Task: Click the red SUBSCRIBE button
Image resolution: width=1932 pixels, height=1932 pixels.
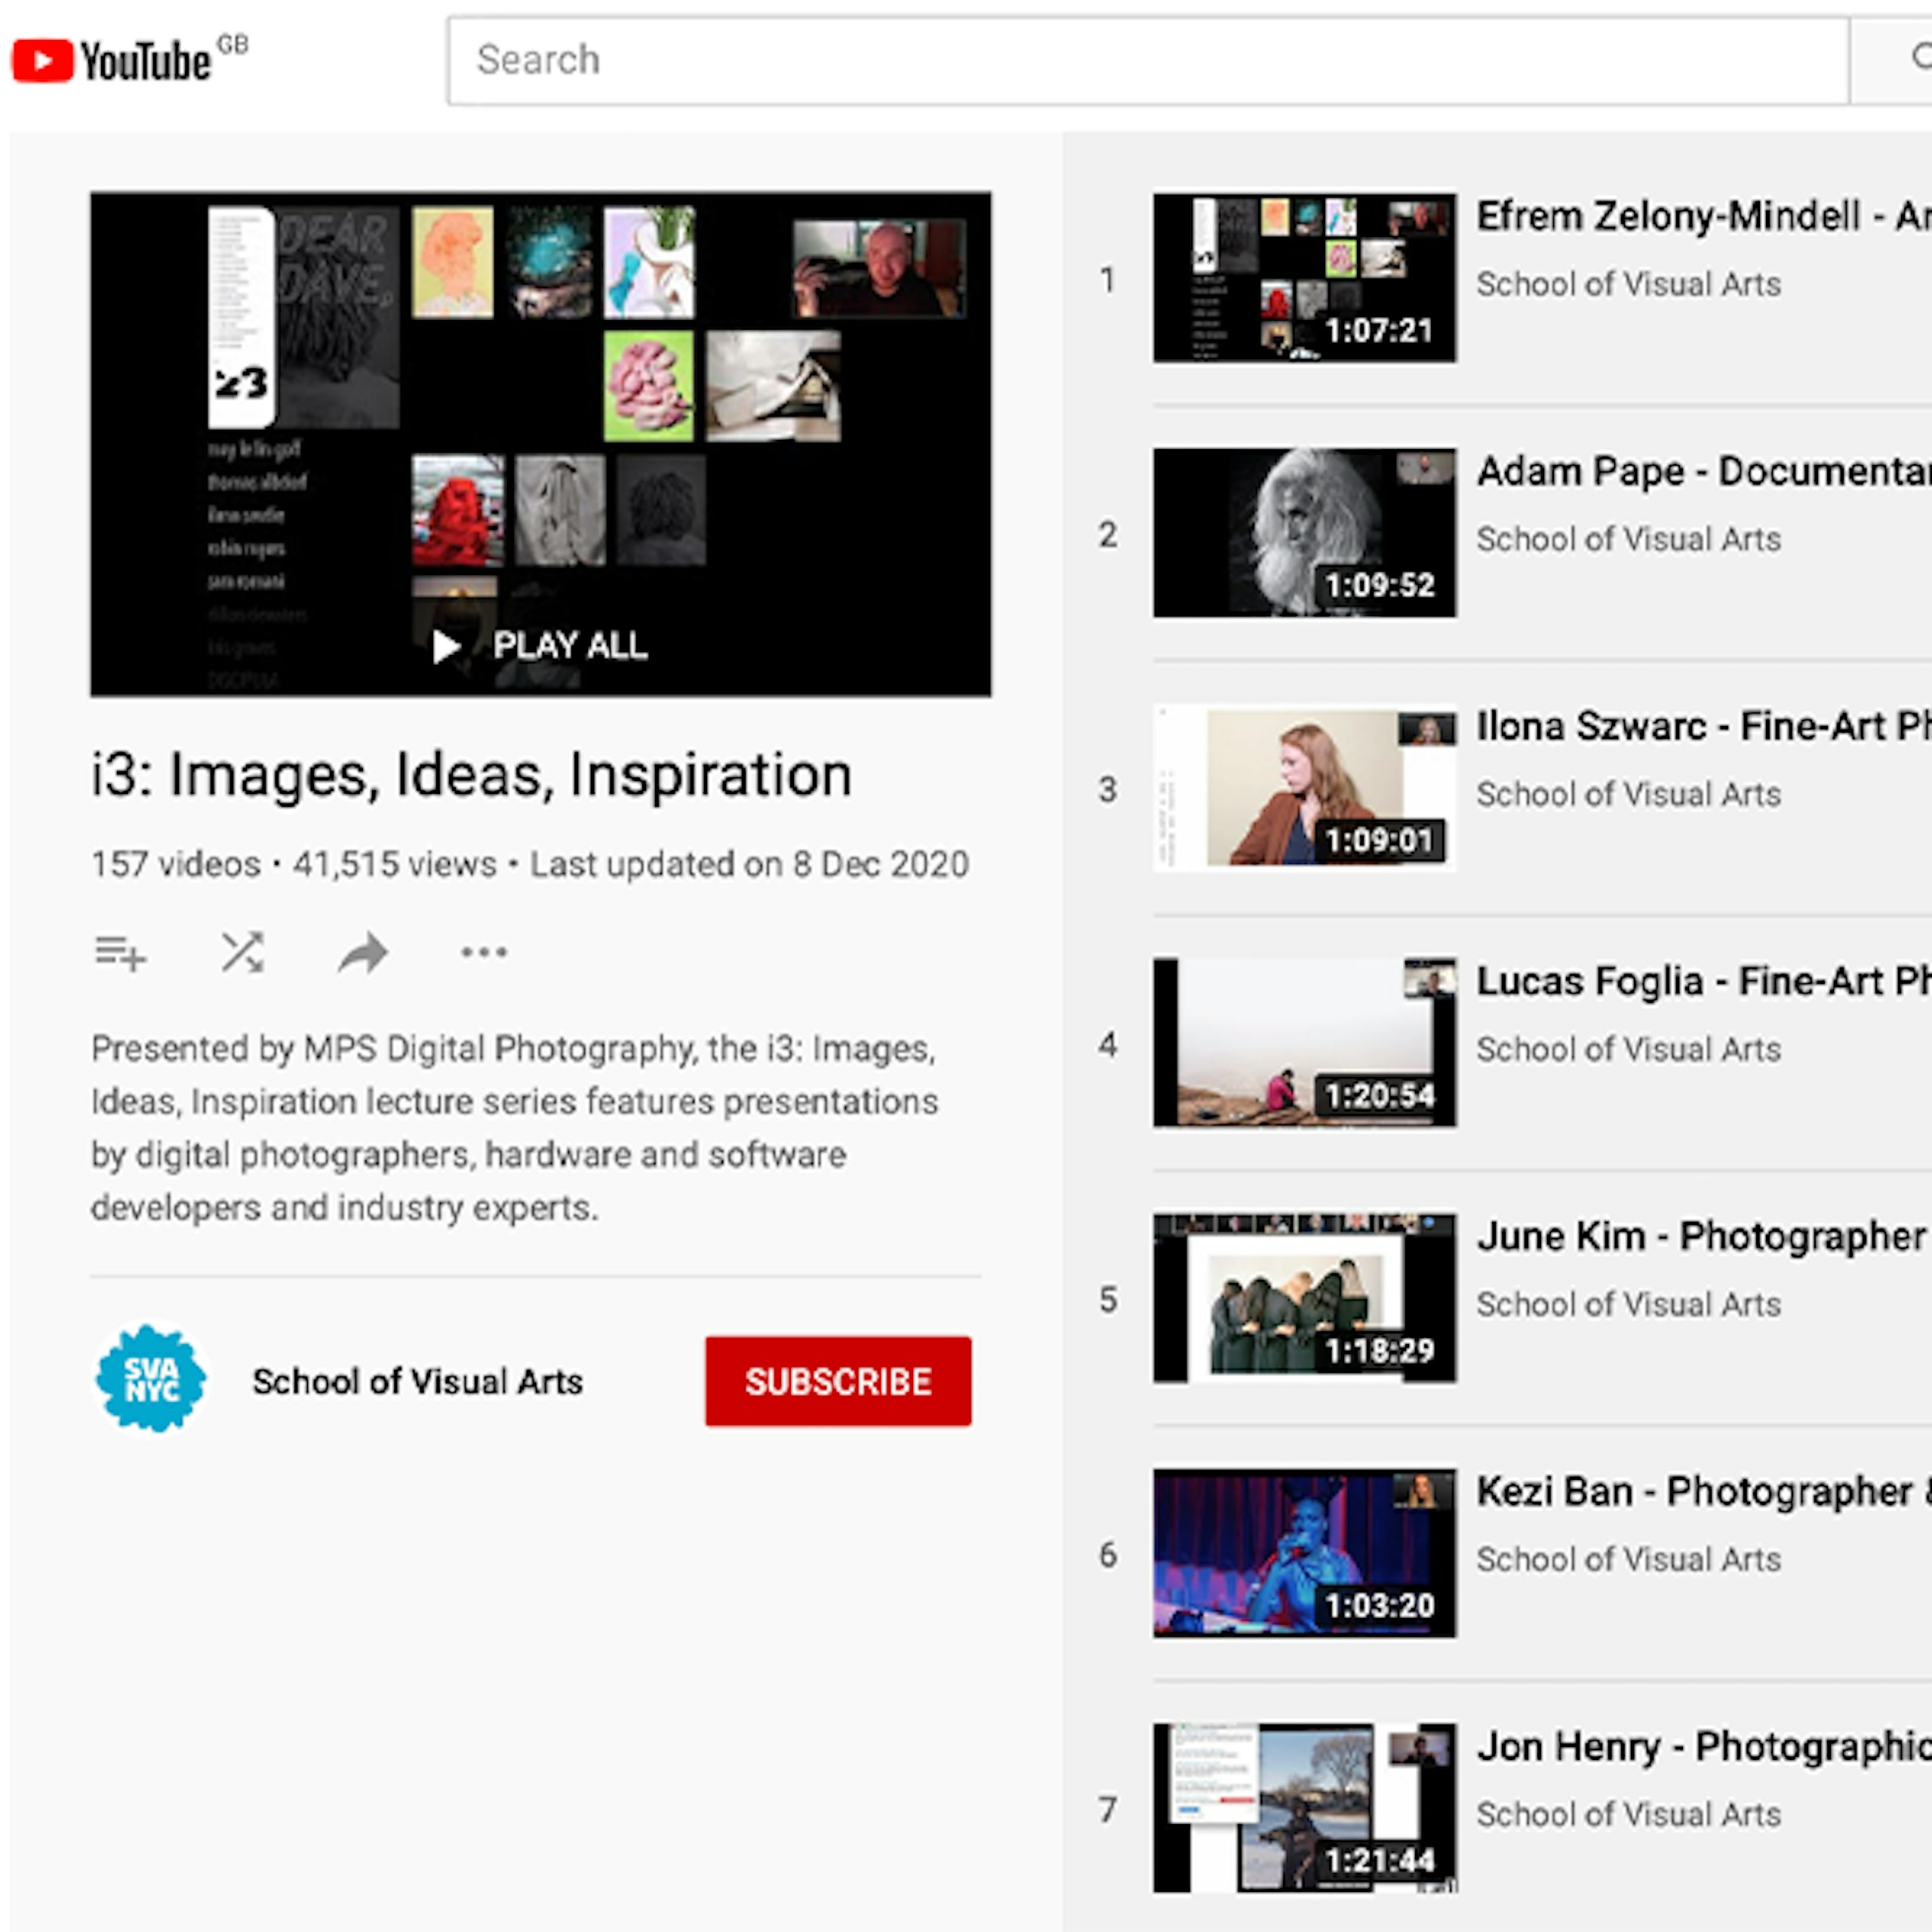Action: click(838, 1381)
